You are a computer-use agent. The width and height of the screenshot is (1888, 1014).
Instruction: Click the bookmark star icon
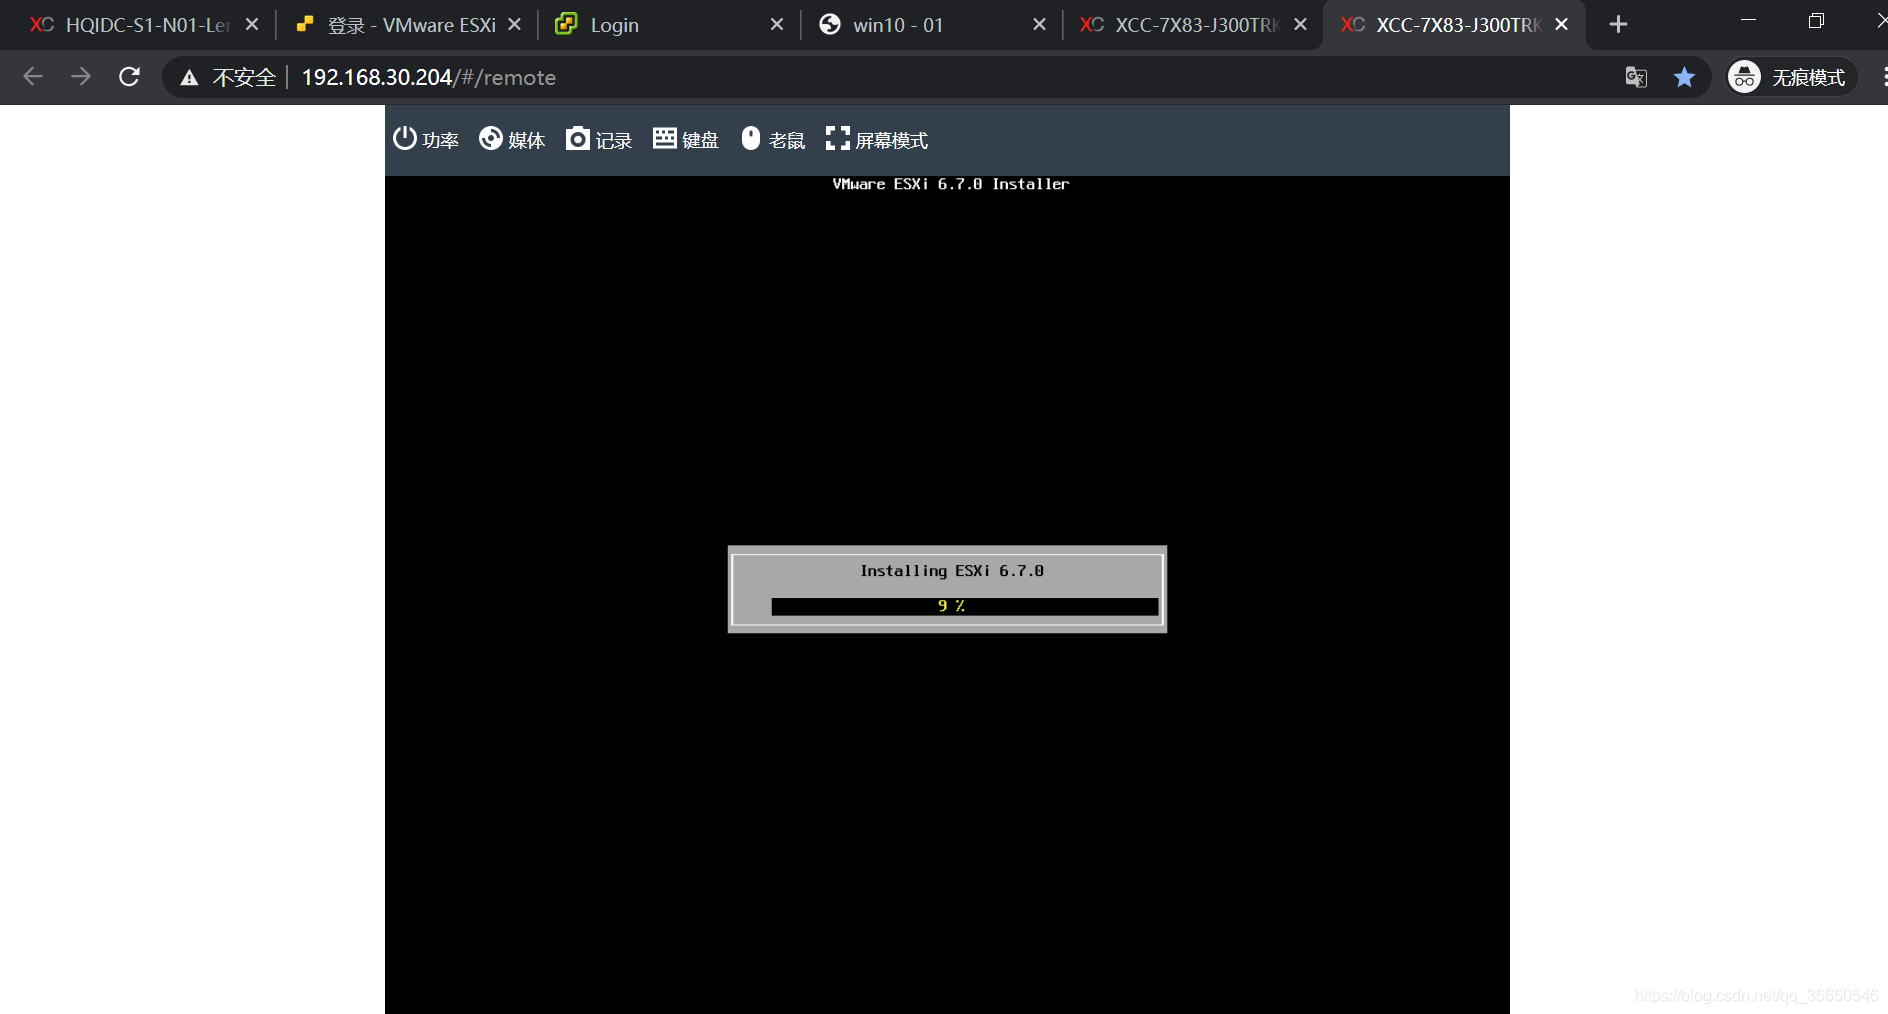coord(1684,77)
